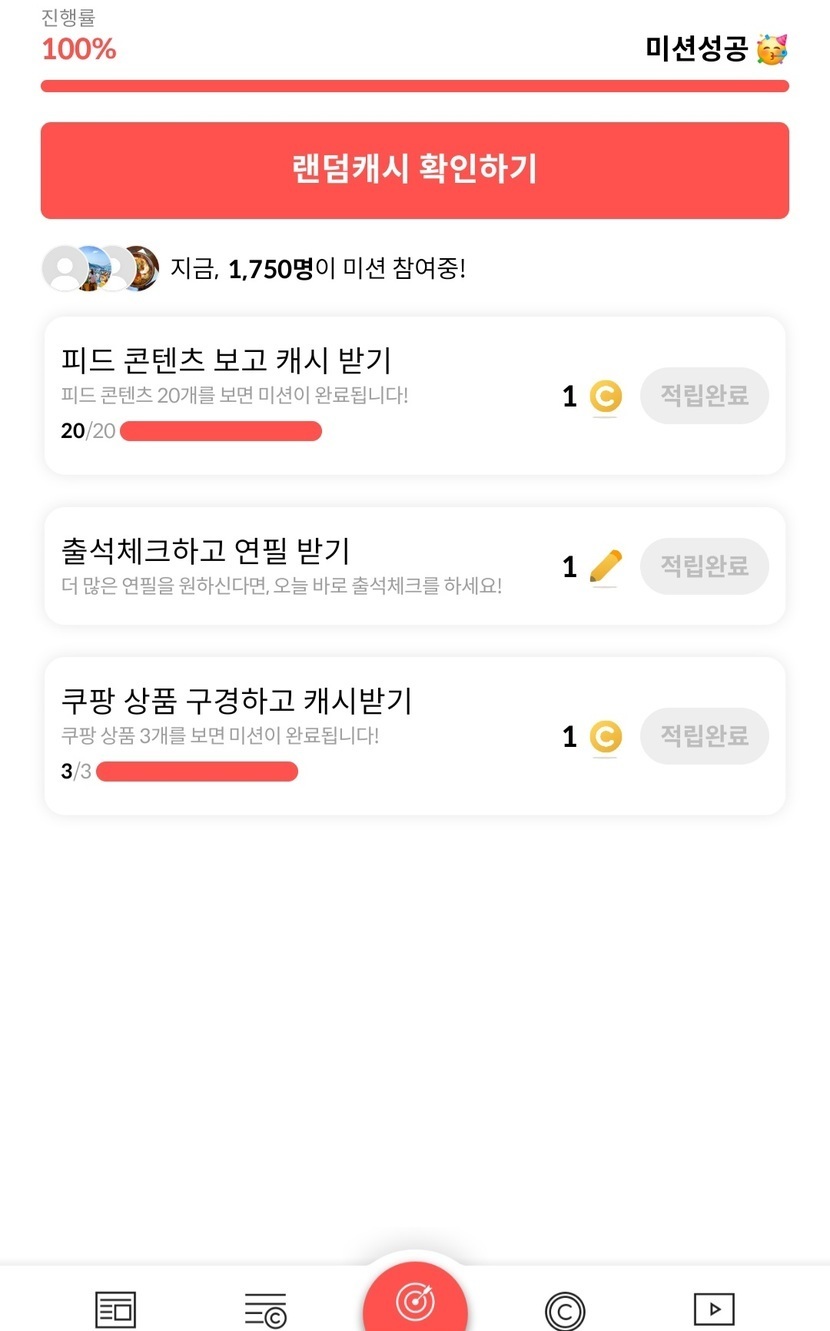Screen dimensions: 830x1331
Task: Click the 3/3 Coupang progress bar
Action: click(x=197, y=772)
